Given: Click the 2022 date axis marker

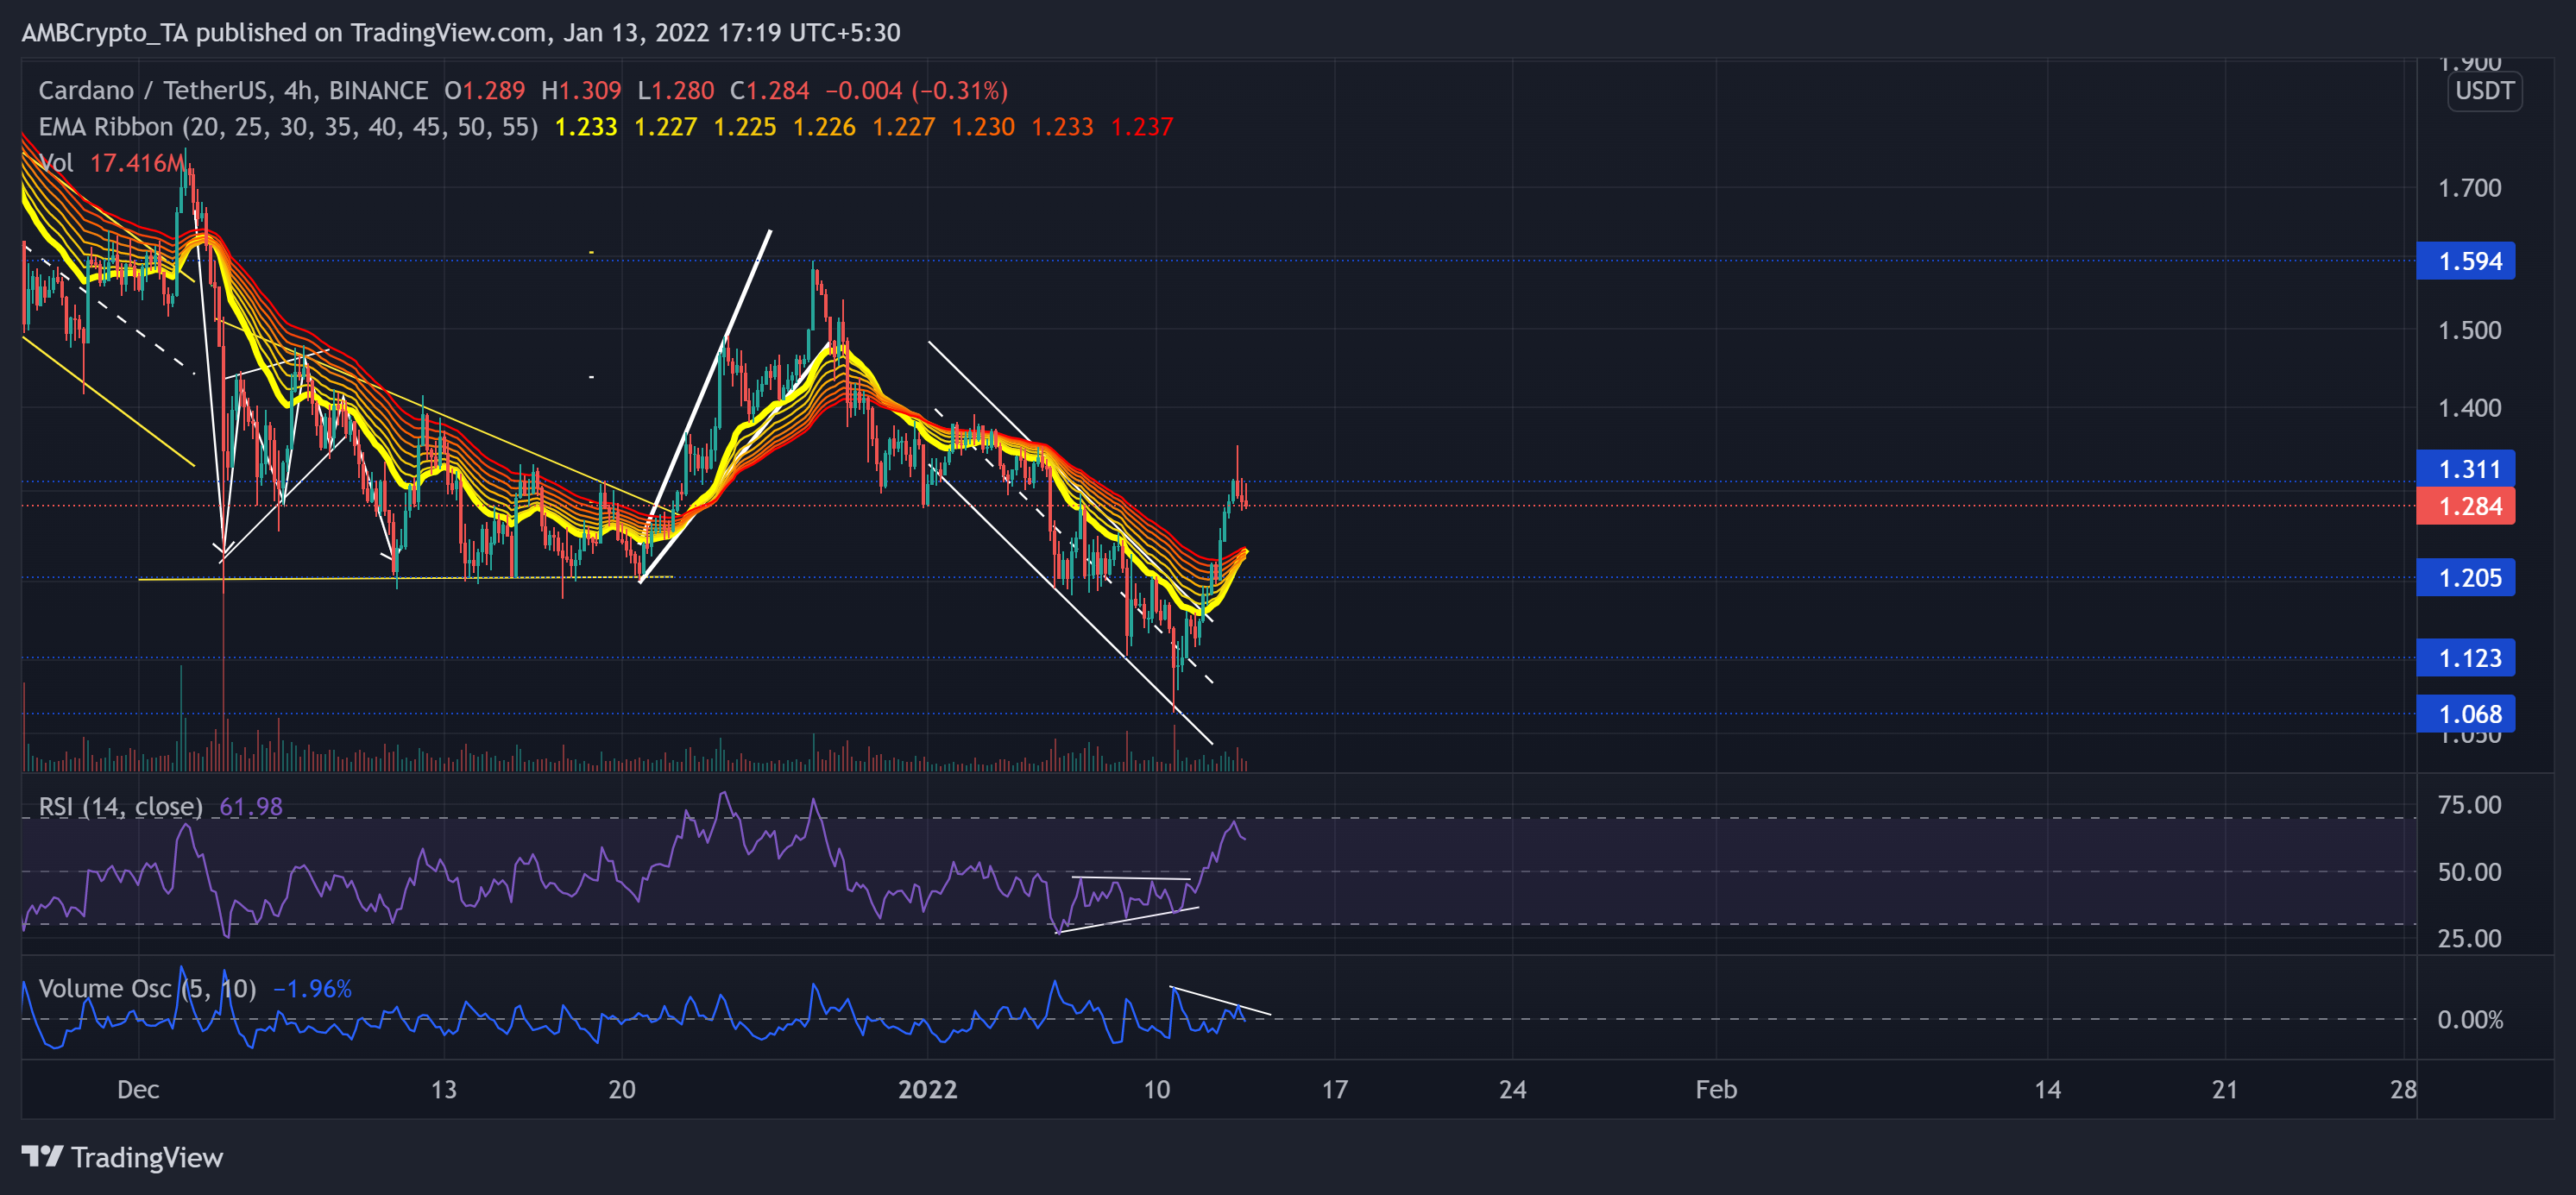Looking at the screenshot, I should point(927,1089).
